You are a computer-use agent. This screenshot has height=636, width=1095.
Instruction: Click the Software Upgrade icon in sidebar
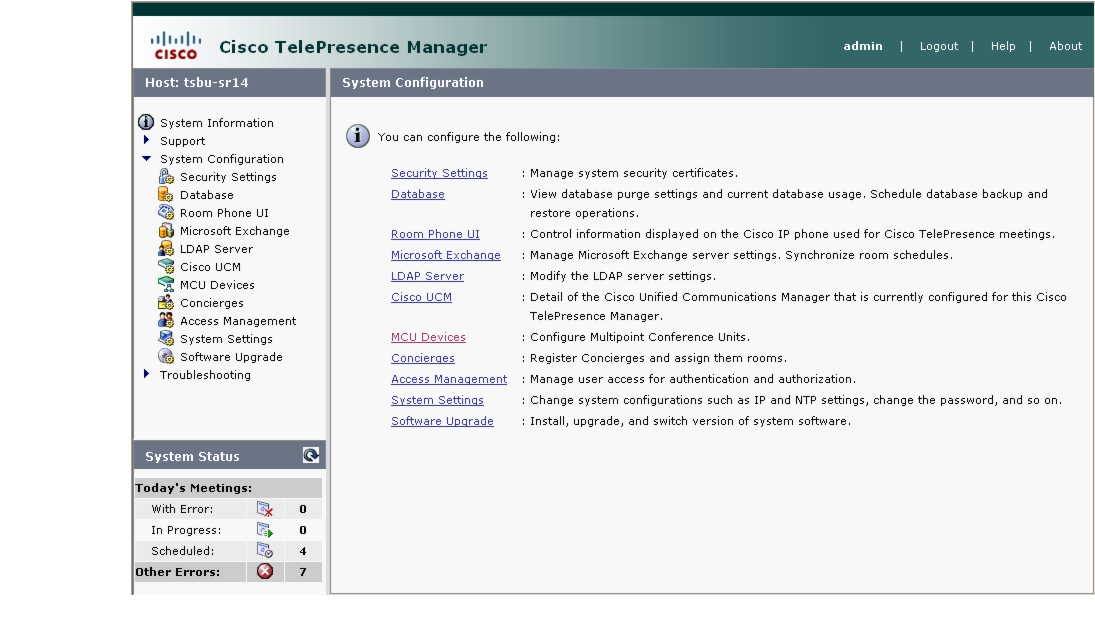[166, 356]
